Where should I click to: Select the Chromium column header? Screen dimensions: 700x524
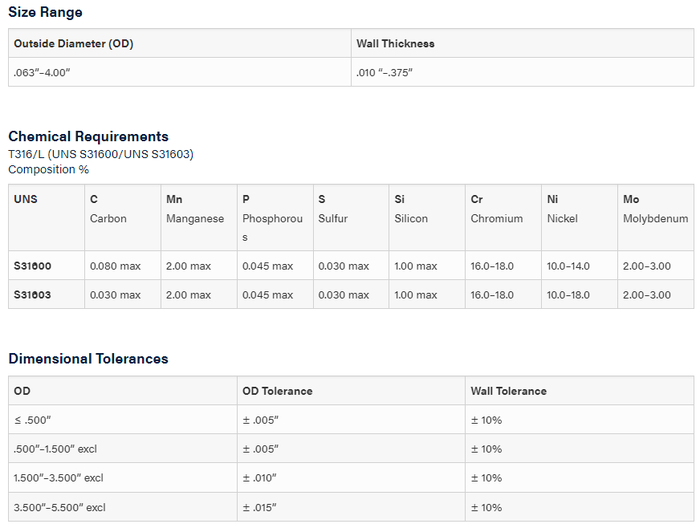tap(497, 209)
